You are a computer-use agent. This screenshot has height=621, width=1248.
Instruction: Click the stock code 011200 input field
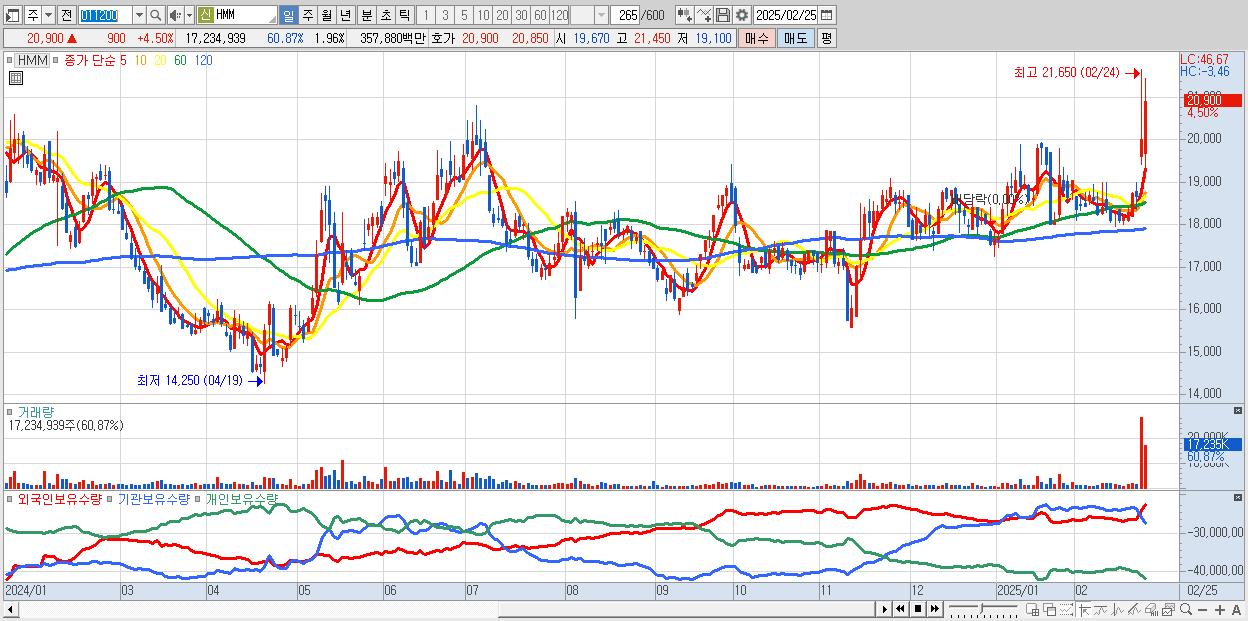coord(105,15)
